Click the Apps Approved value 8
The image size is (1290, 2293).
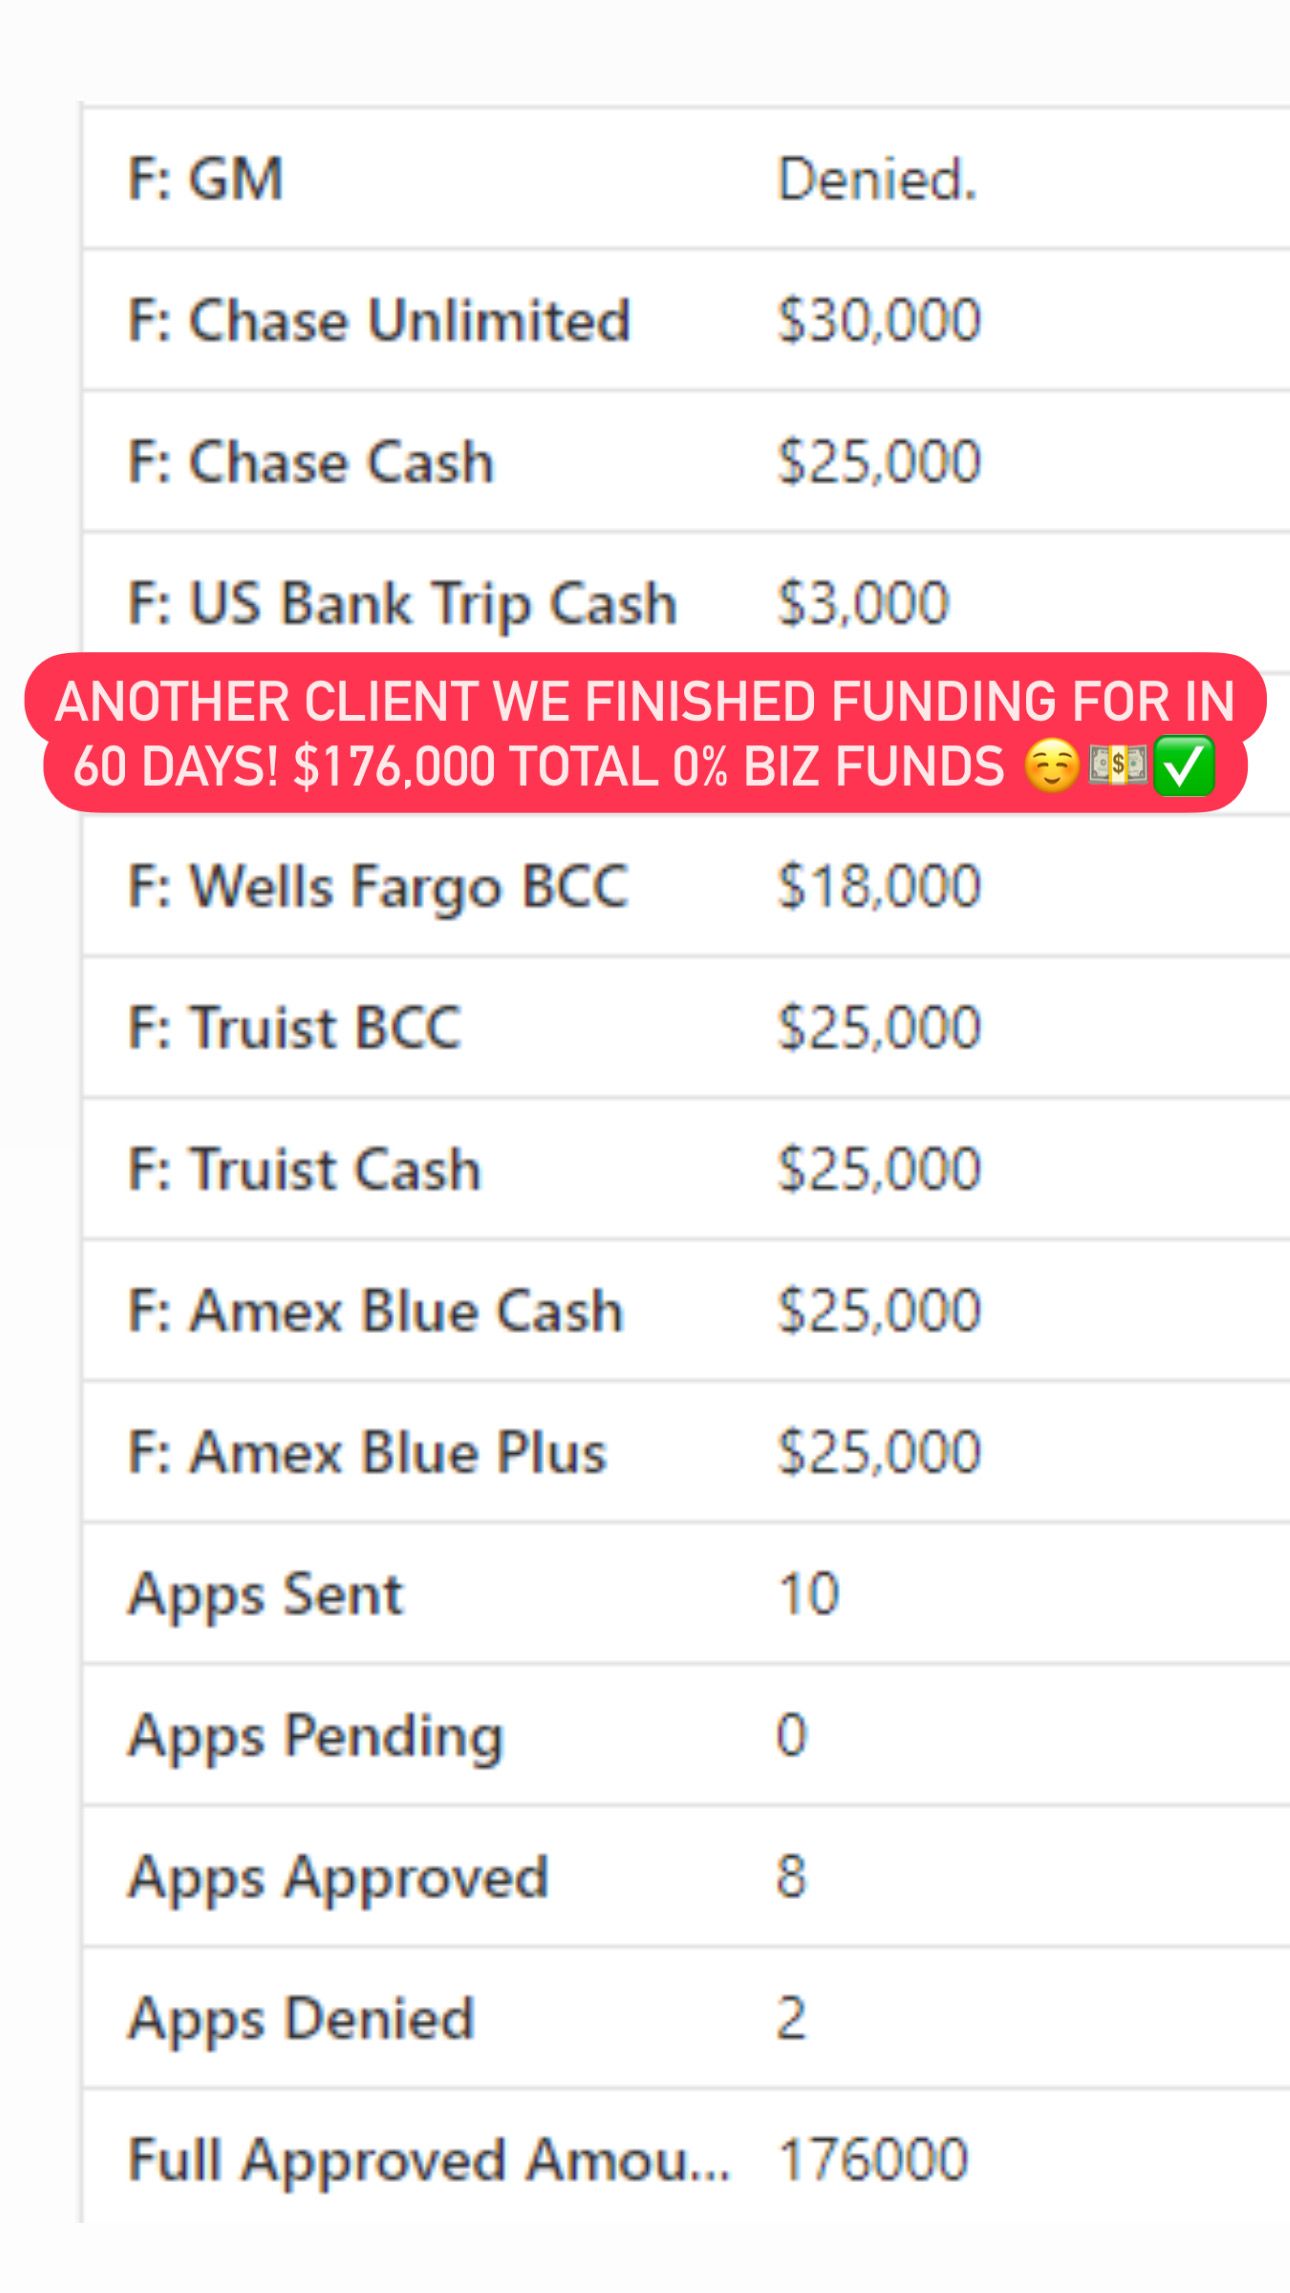click(791, 1877)
